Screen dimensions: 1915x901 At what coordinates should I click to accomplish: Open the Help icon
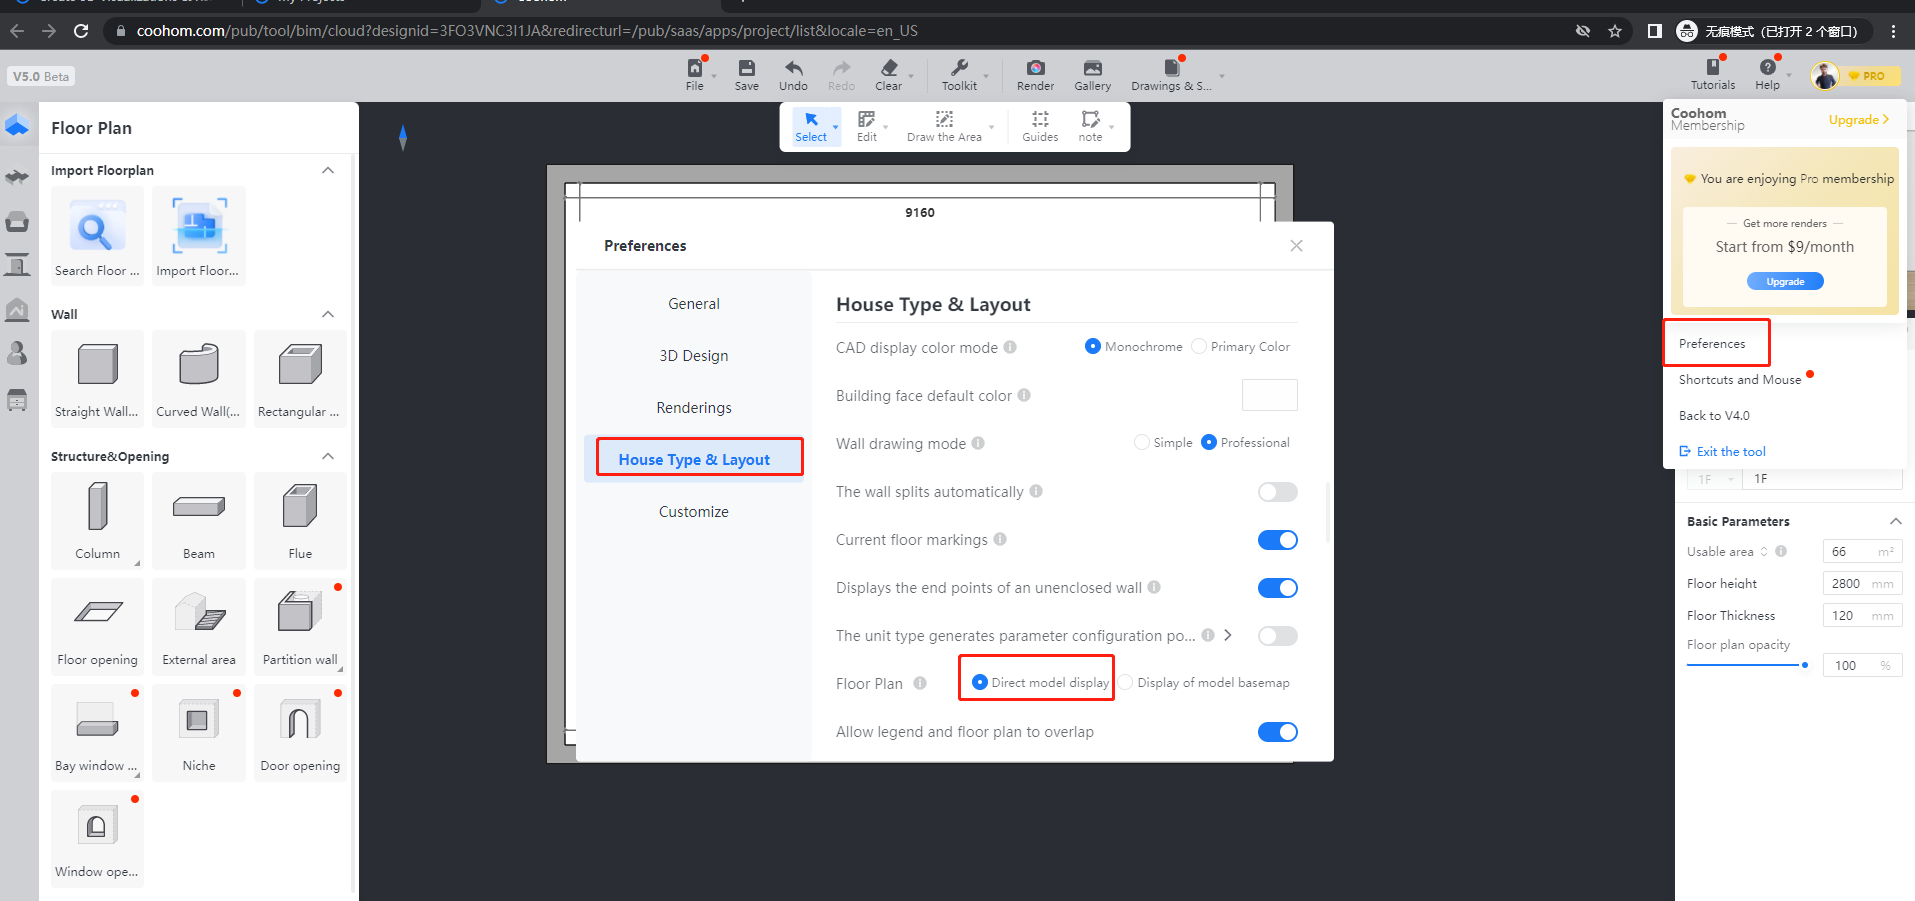tap(1768, 67)
